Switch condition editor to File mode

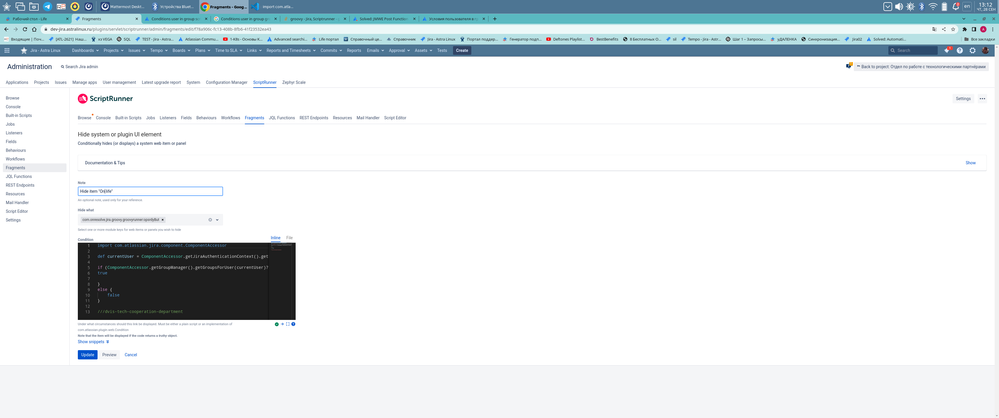(x=289, y=237)
